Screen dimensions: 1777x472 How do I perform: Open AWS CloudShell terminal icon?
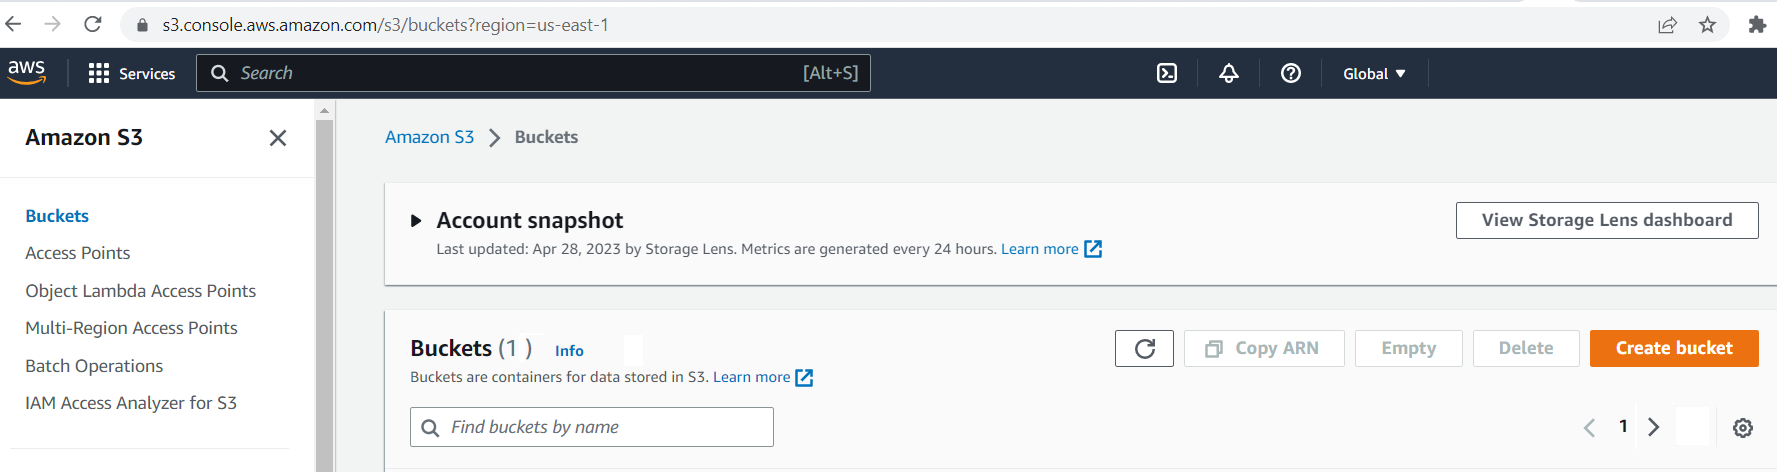1166,73
